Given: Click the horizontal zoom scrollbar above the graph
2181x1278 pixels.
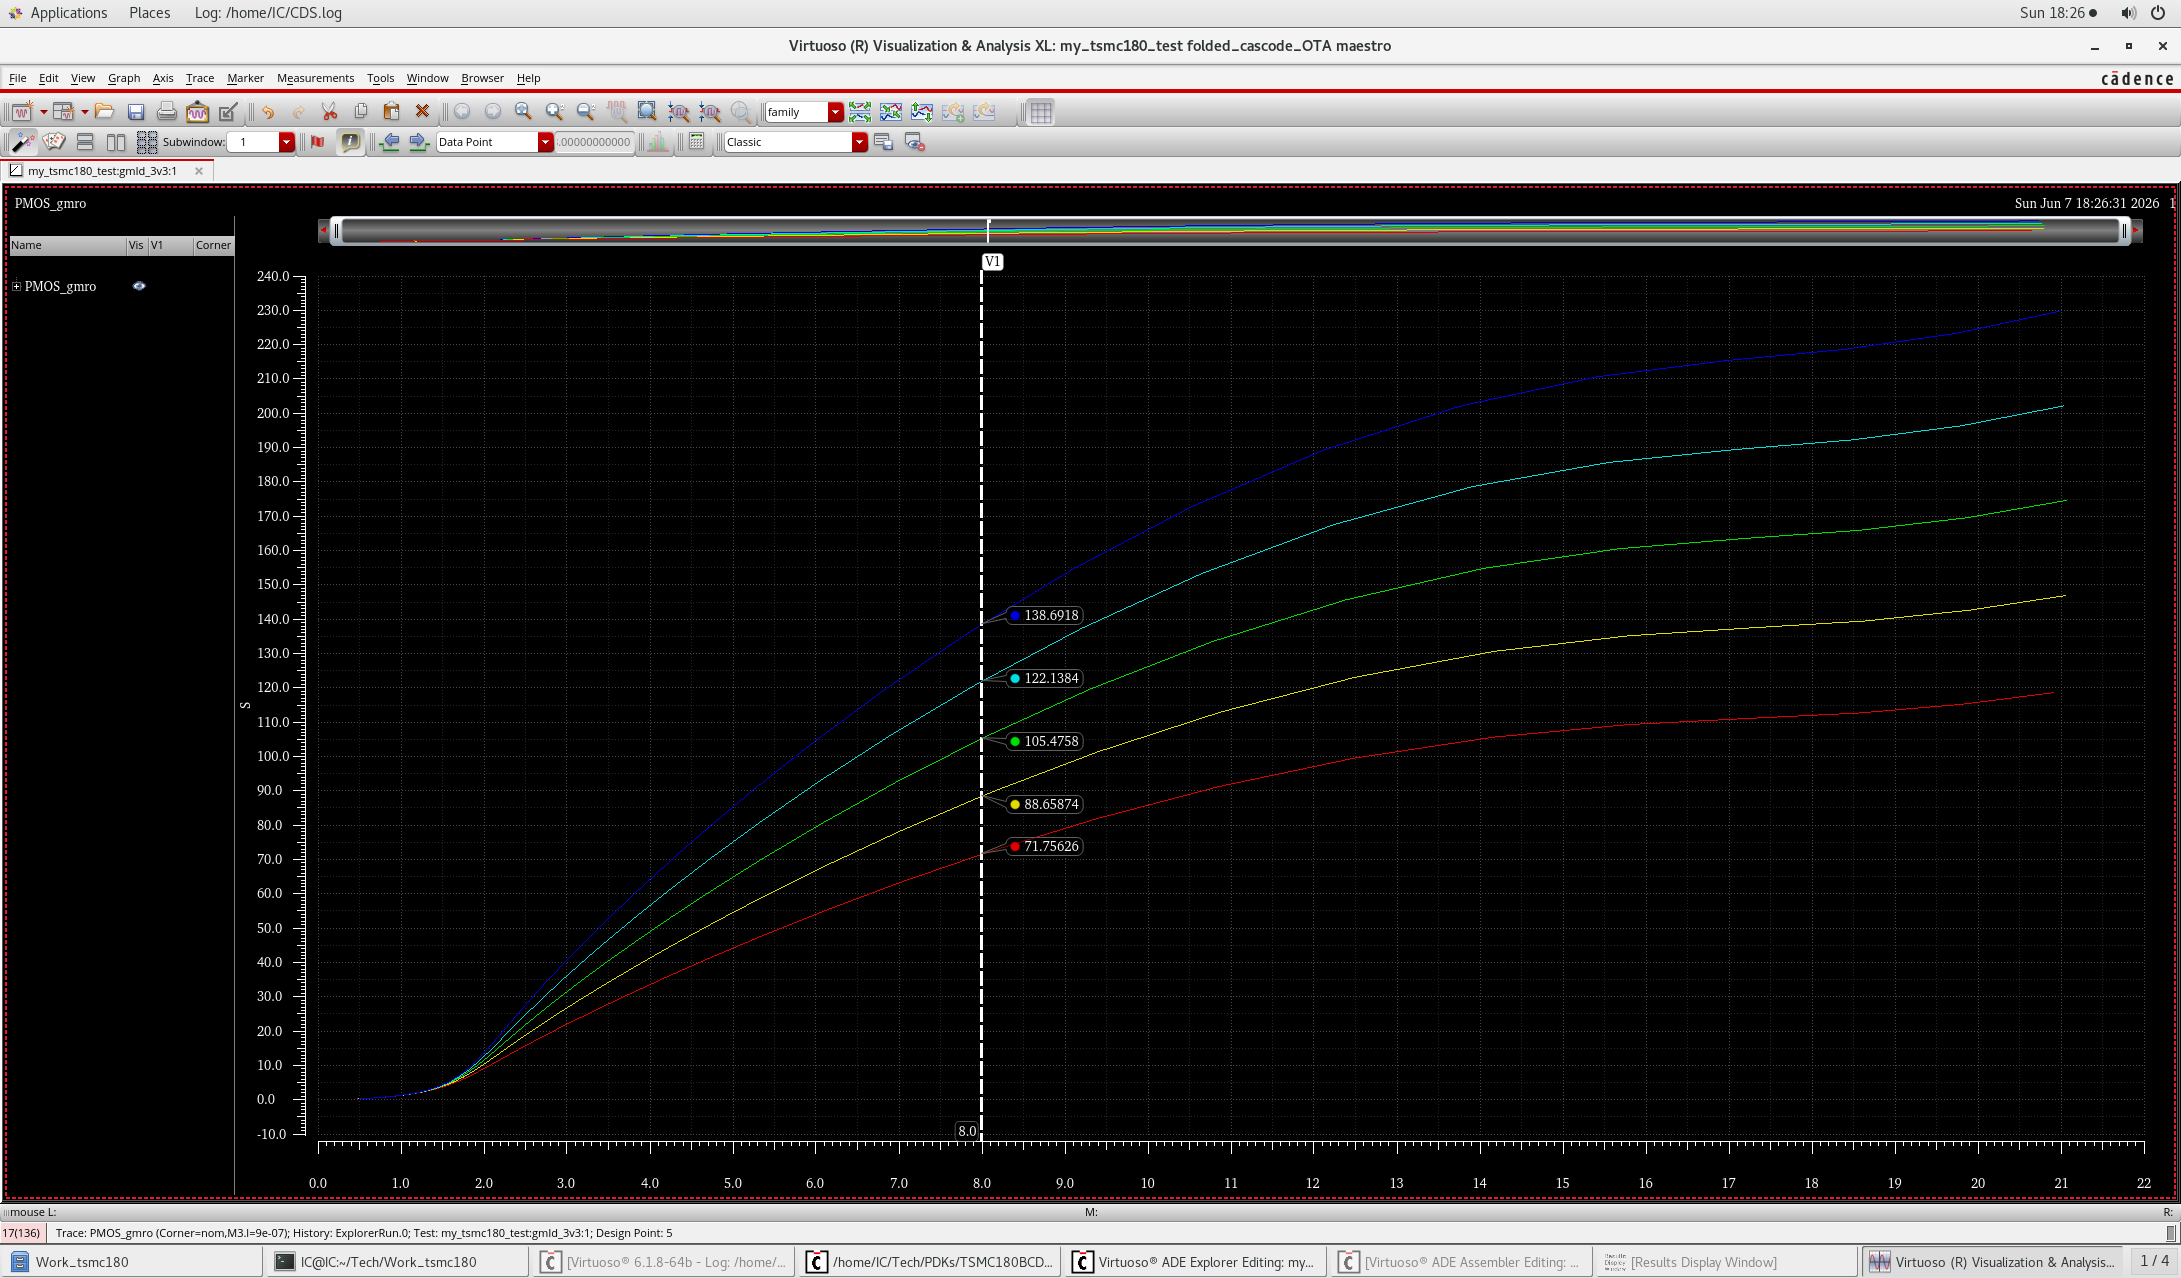Looking at the screenshot, I should point(1230,231).
